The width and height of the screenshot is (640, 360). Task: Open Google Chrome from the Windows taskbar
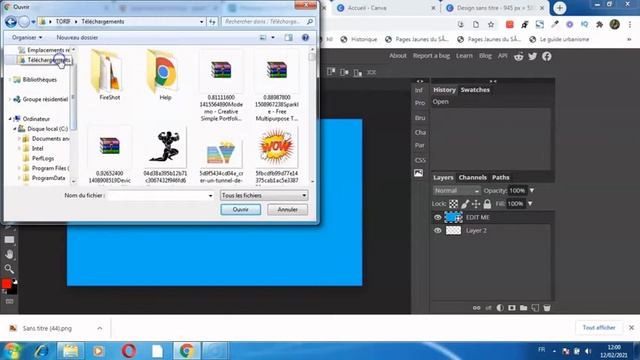coord(187,351)
